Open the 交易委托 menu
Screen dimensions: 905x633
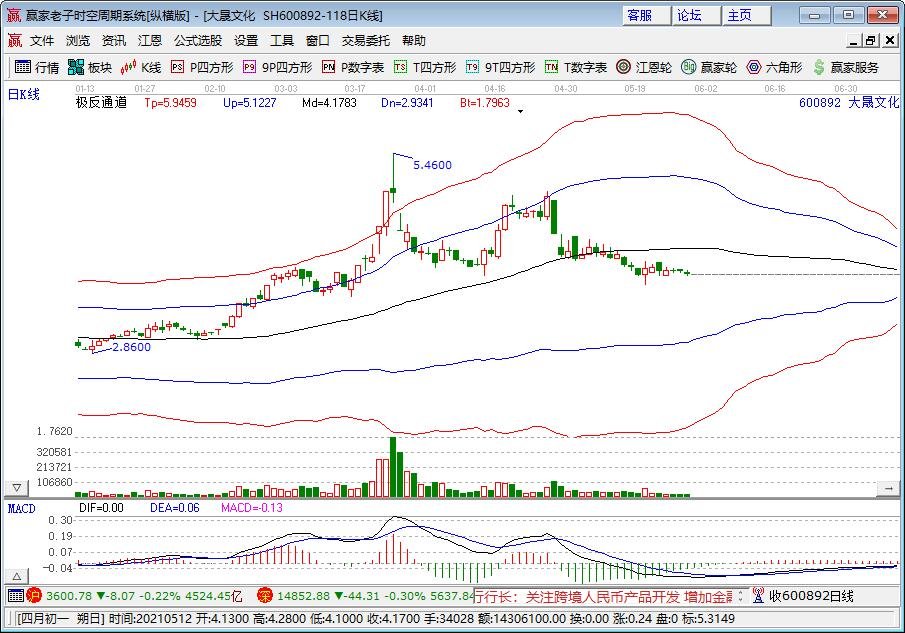pos(365,40)
